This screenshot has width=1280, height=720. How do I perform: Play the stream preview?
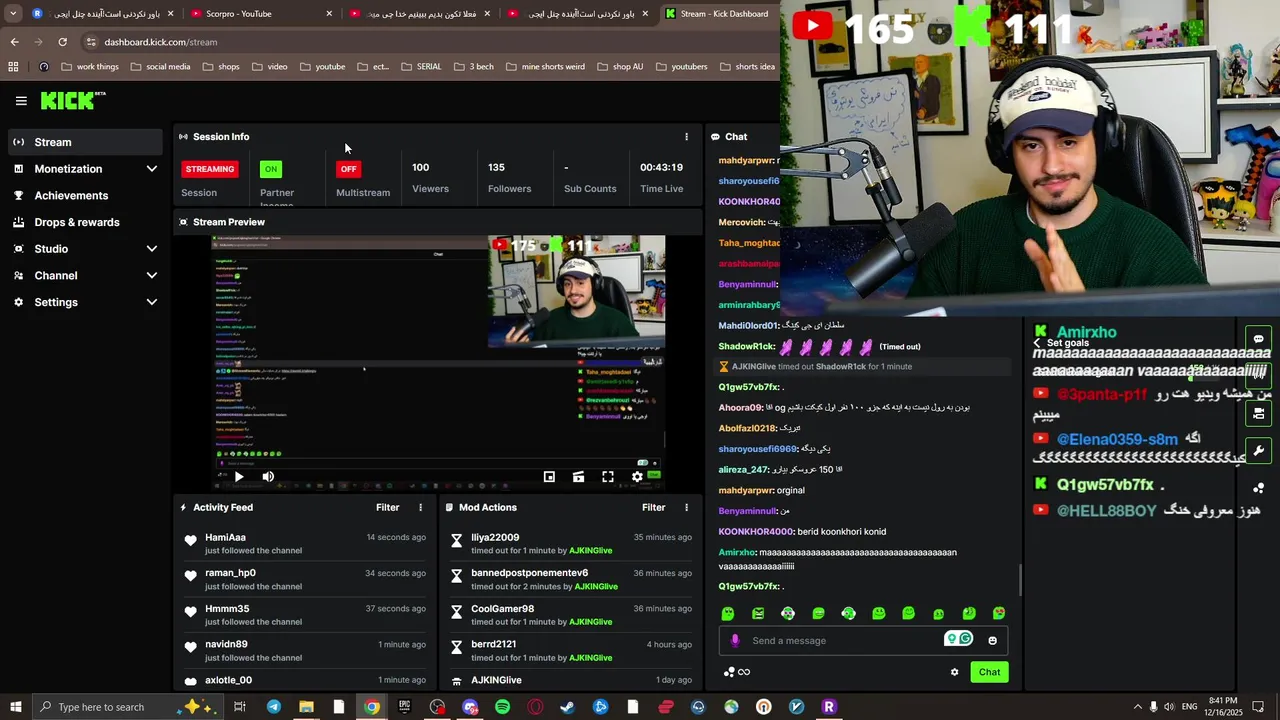coord(239,477)
